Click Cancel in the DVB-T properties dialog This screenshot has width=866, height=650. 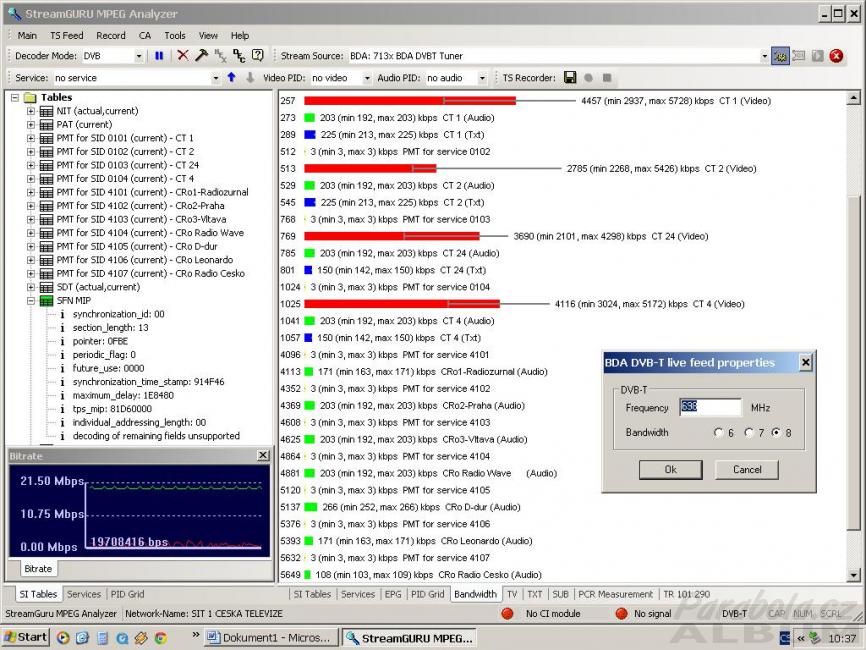(x=746, y=469)
